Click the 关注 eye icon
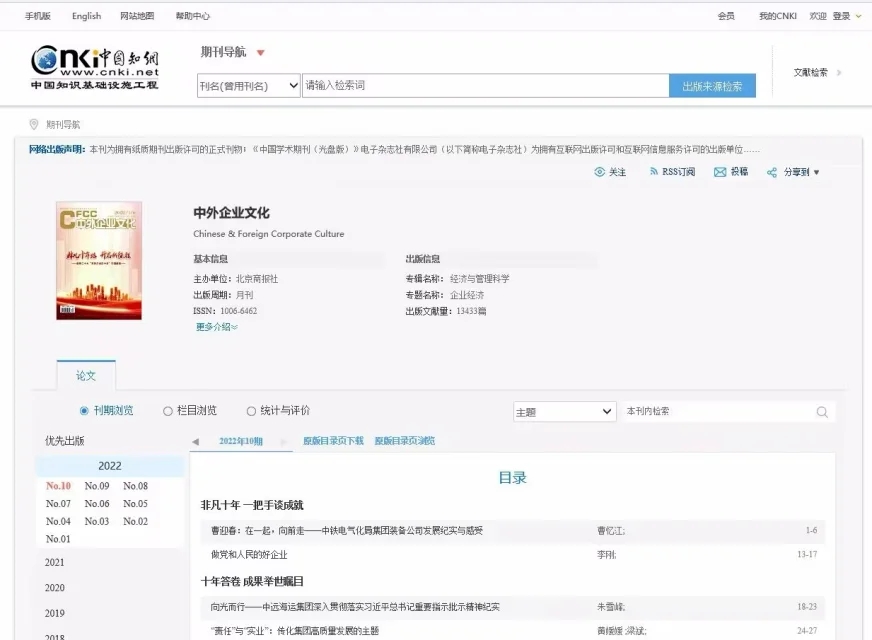The height and width of the screenshot is (640, 872). [x=600, y=172]
